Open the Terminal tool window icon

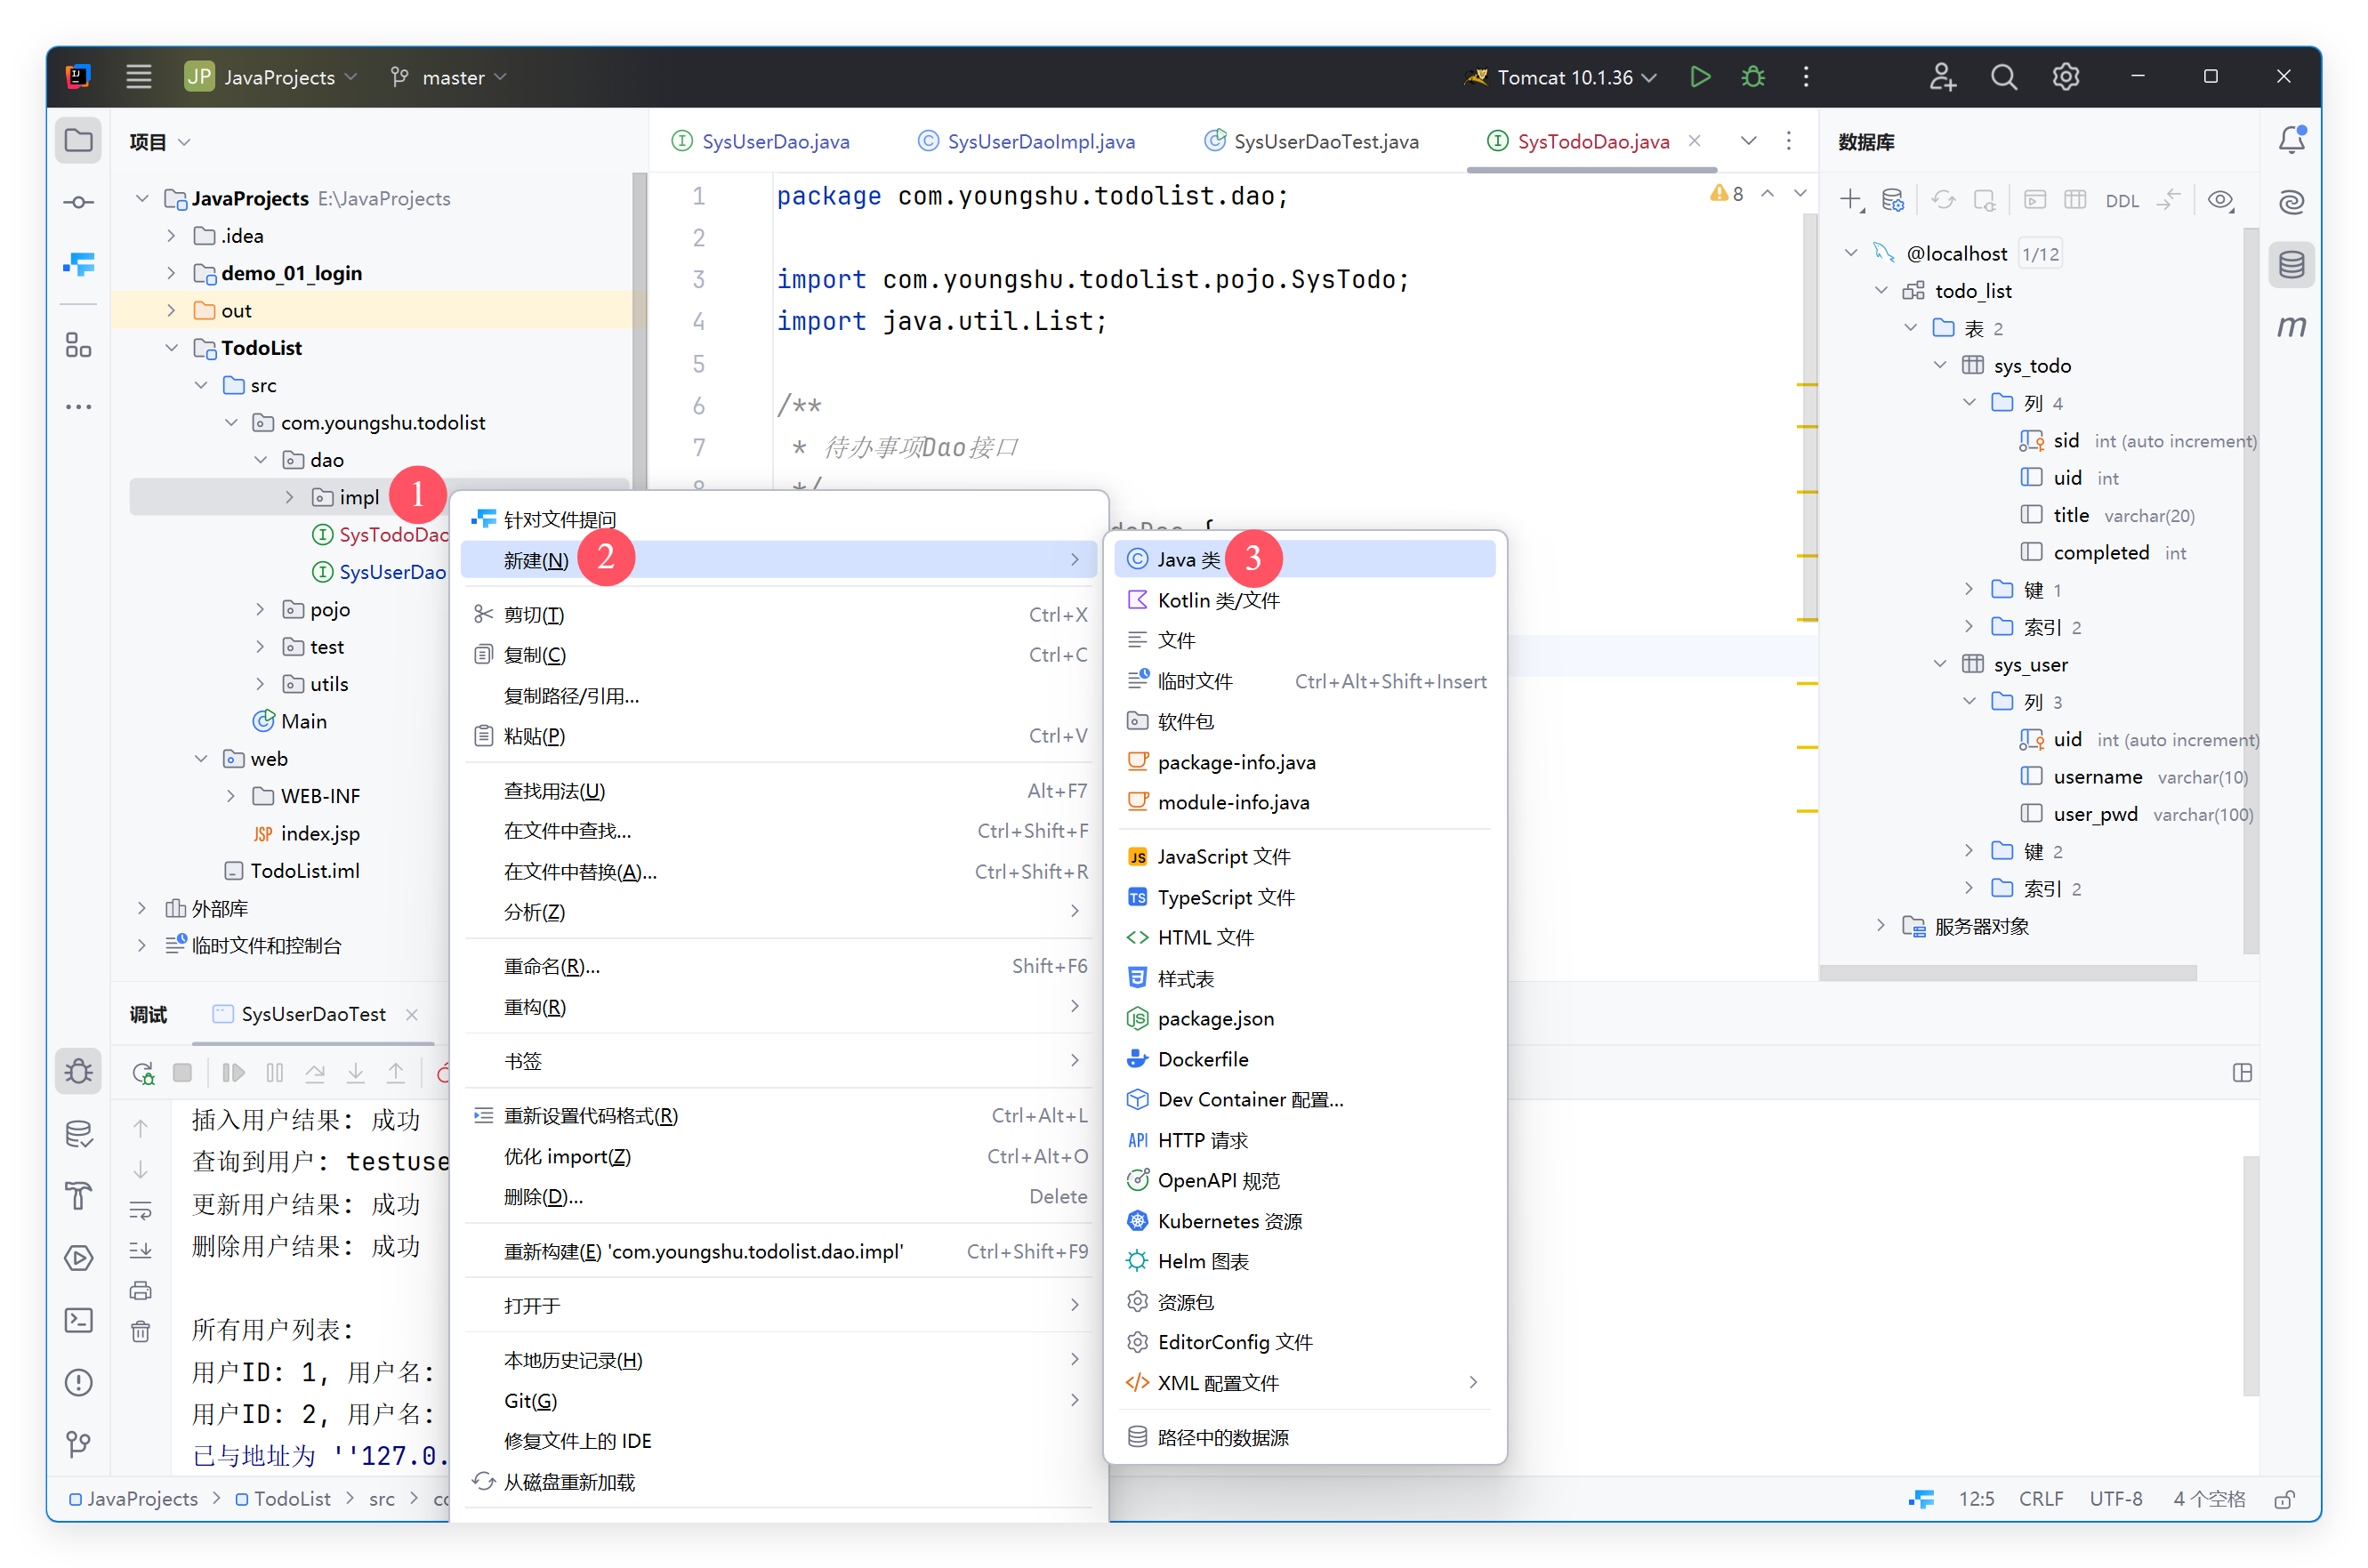78,1320
